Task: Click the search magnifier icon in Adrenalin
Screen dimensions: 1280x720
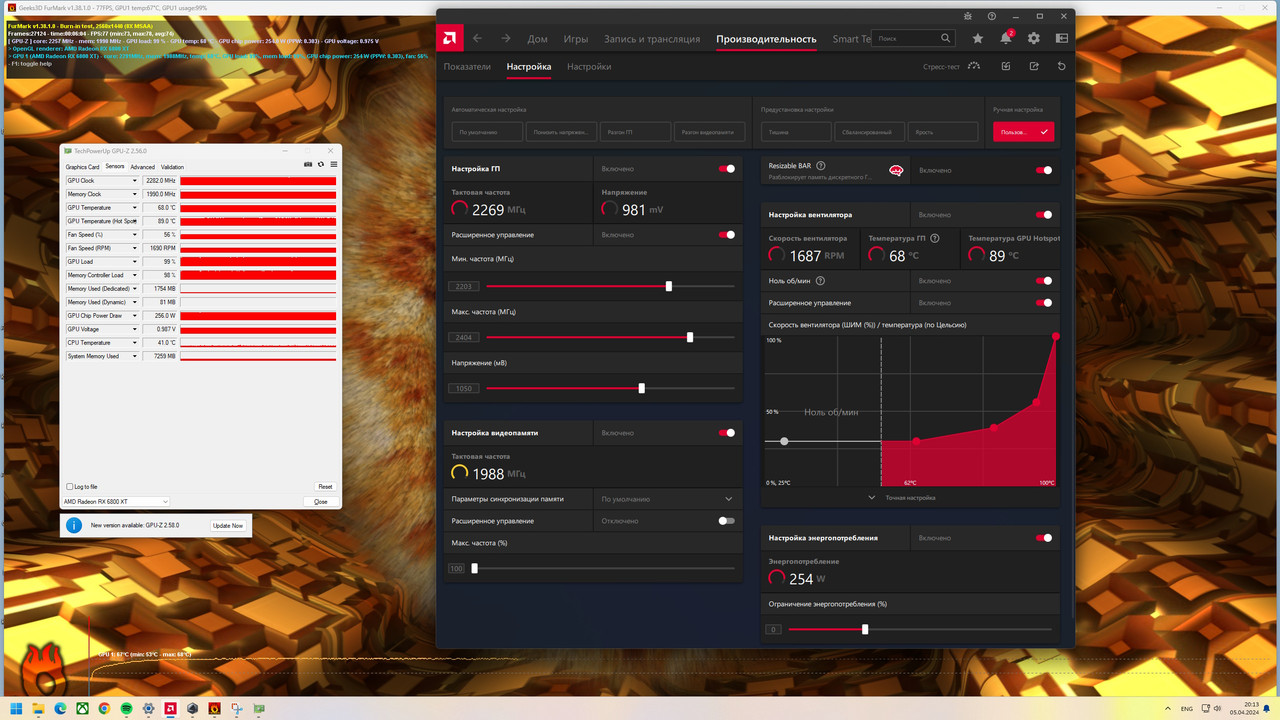Action: pyautogui.click(x=945, y=38)
